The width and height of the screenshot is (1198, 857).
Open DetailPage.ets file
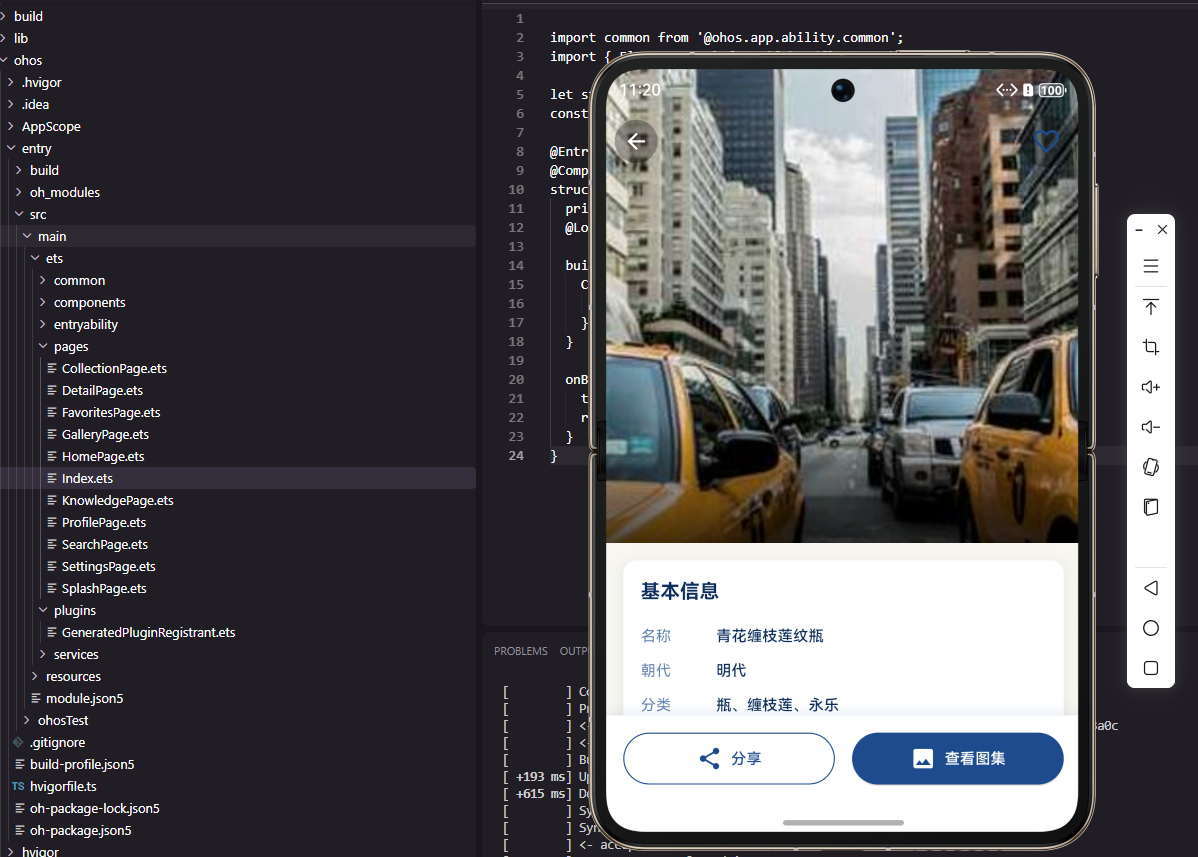click(x=102, y=391)
